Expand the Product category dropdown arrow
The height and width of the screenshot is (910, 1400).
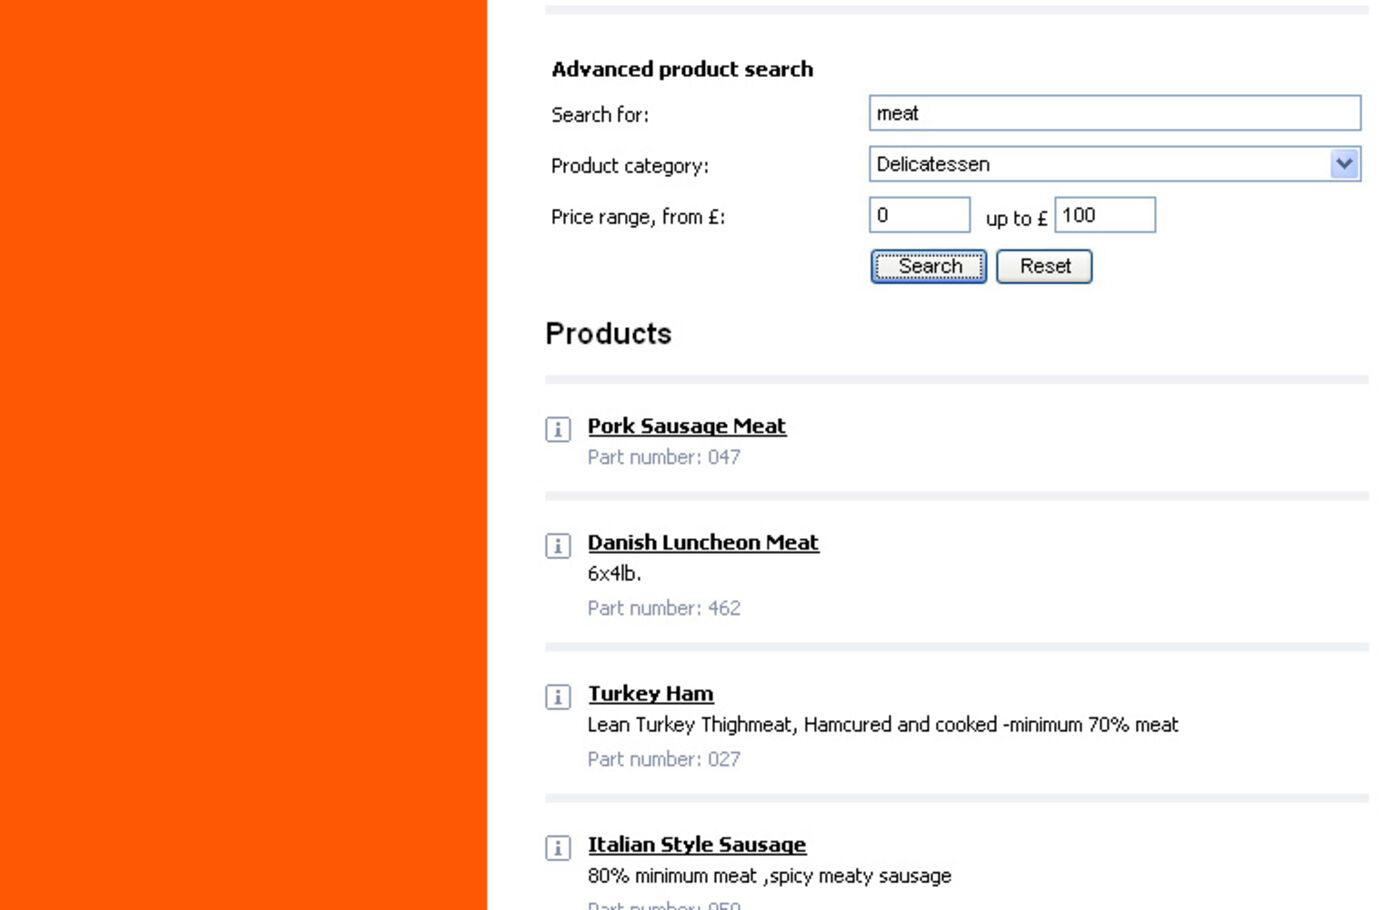1344,164
